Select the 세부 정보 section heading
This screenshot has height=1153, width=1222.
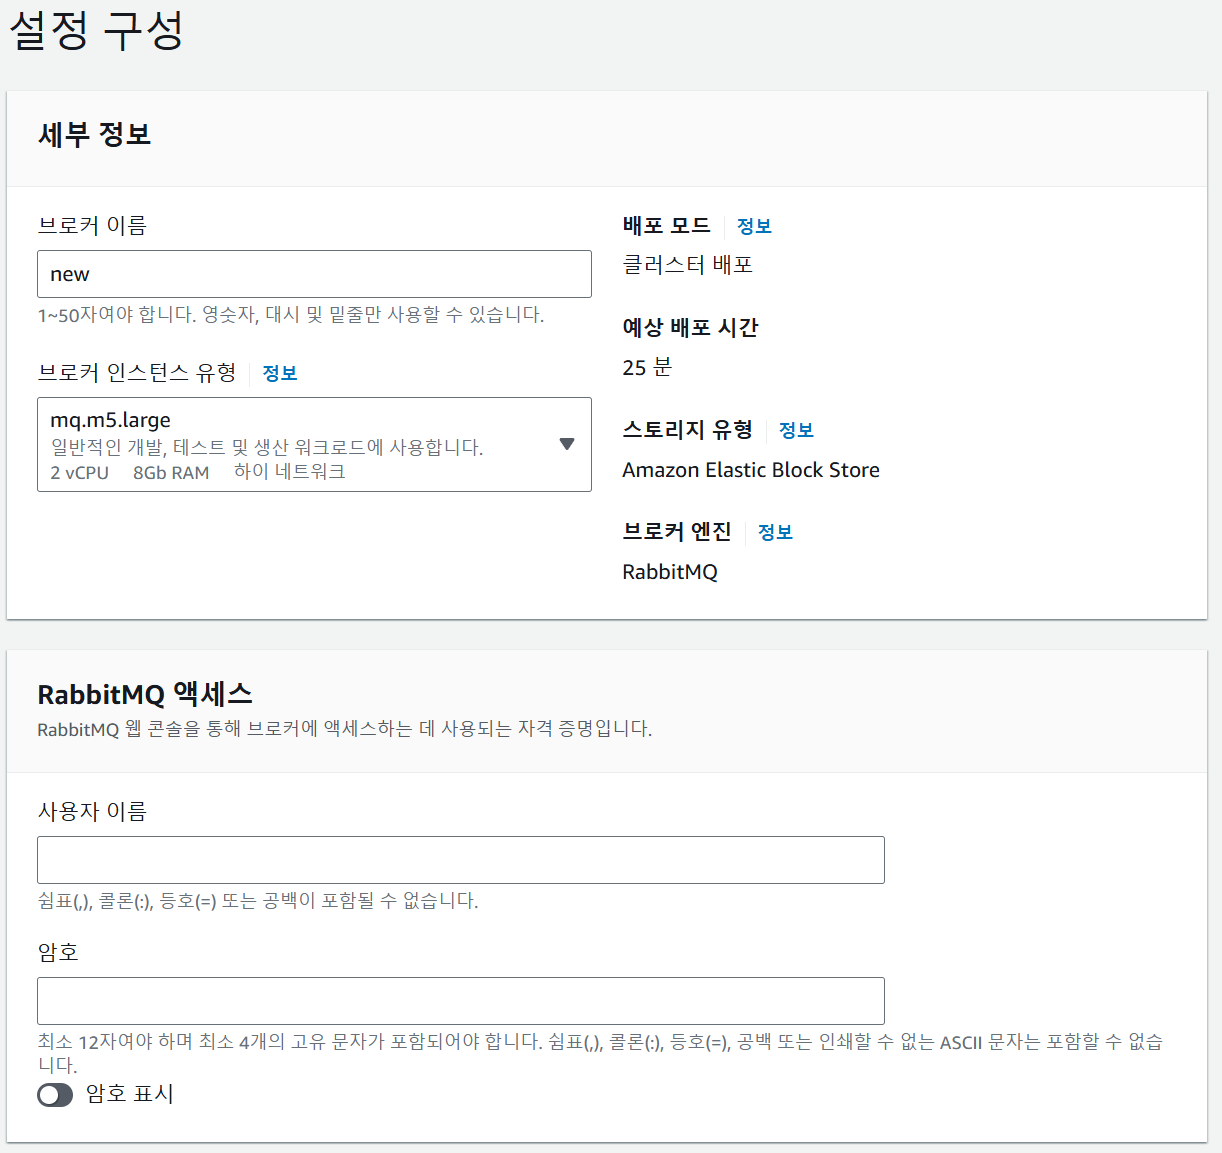[x=94, y=134]
